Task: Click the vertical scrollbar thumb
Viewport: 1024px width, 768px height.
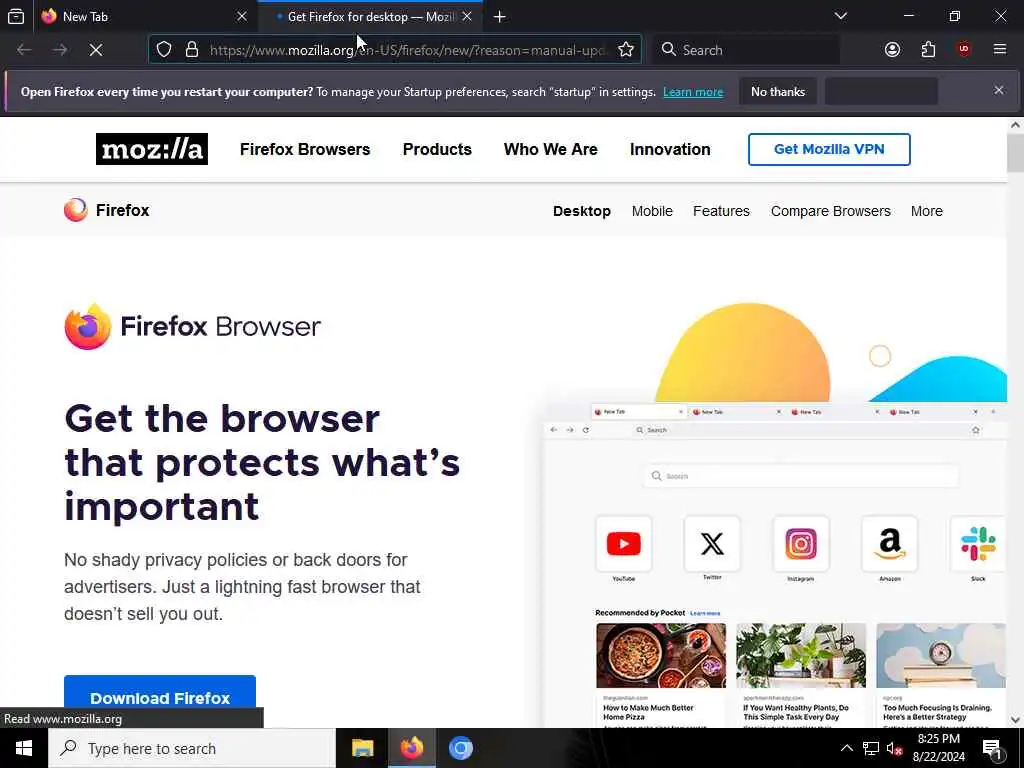Action: (x=1015, y=153)
